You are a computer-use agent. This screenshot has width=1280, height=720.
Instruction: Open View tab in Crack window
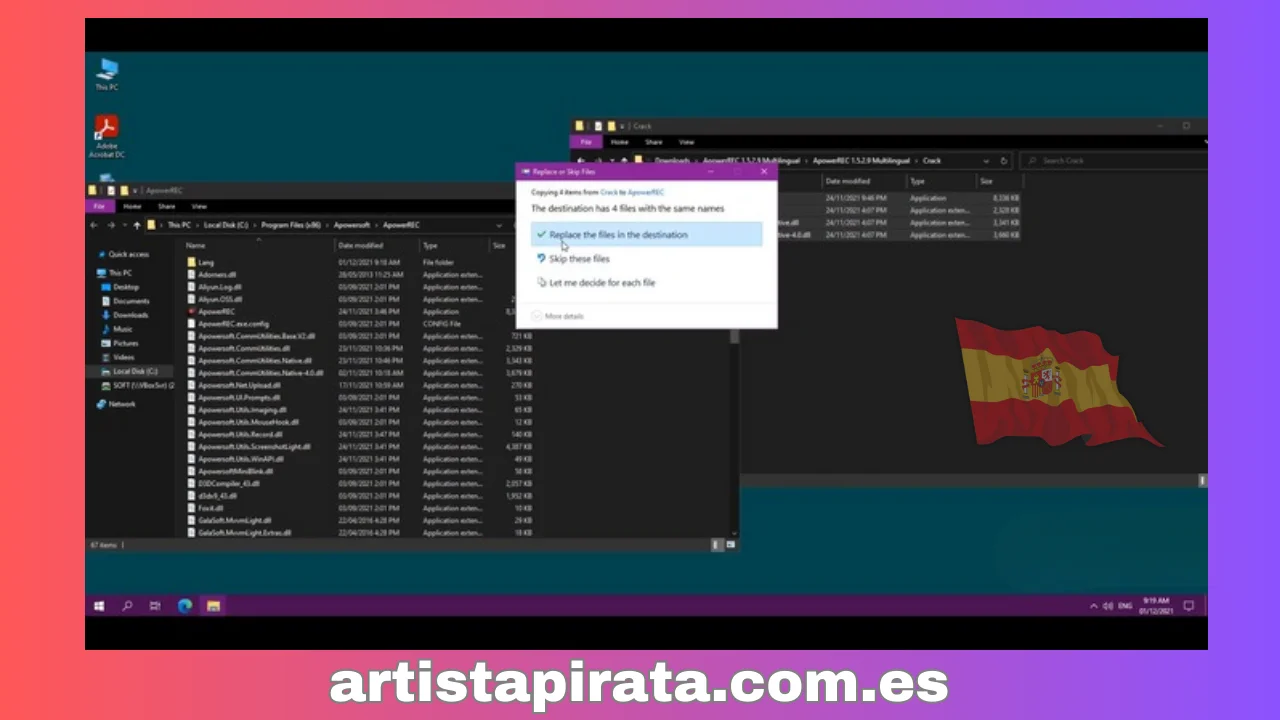(x=686, y=142)
